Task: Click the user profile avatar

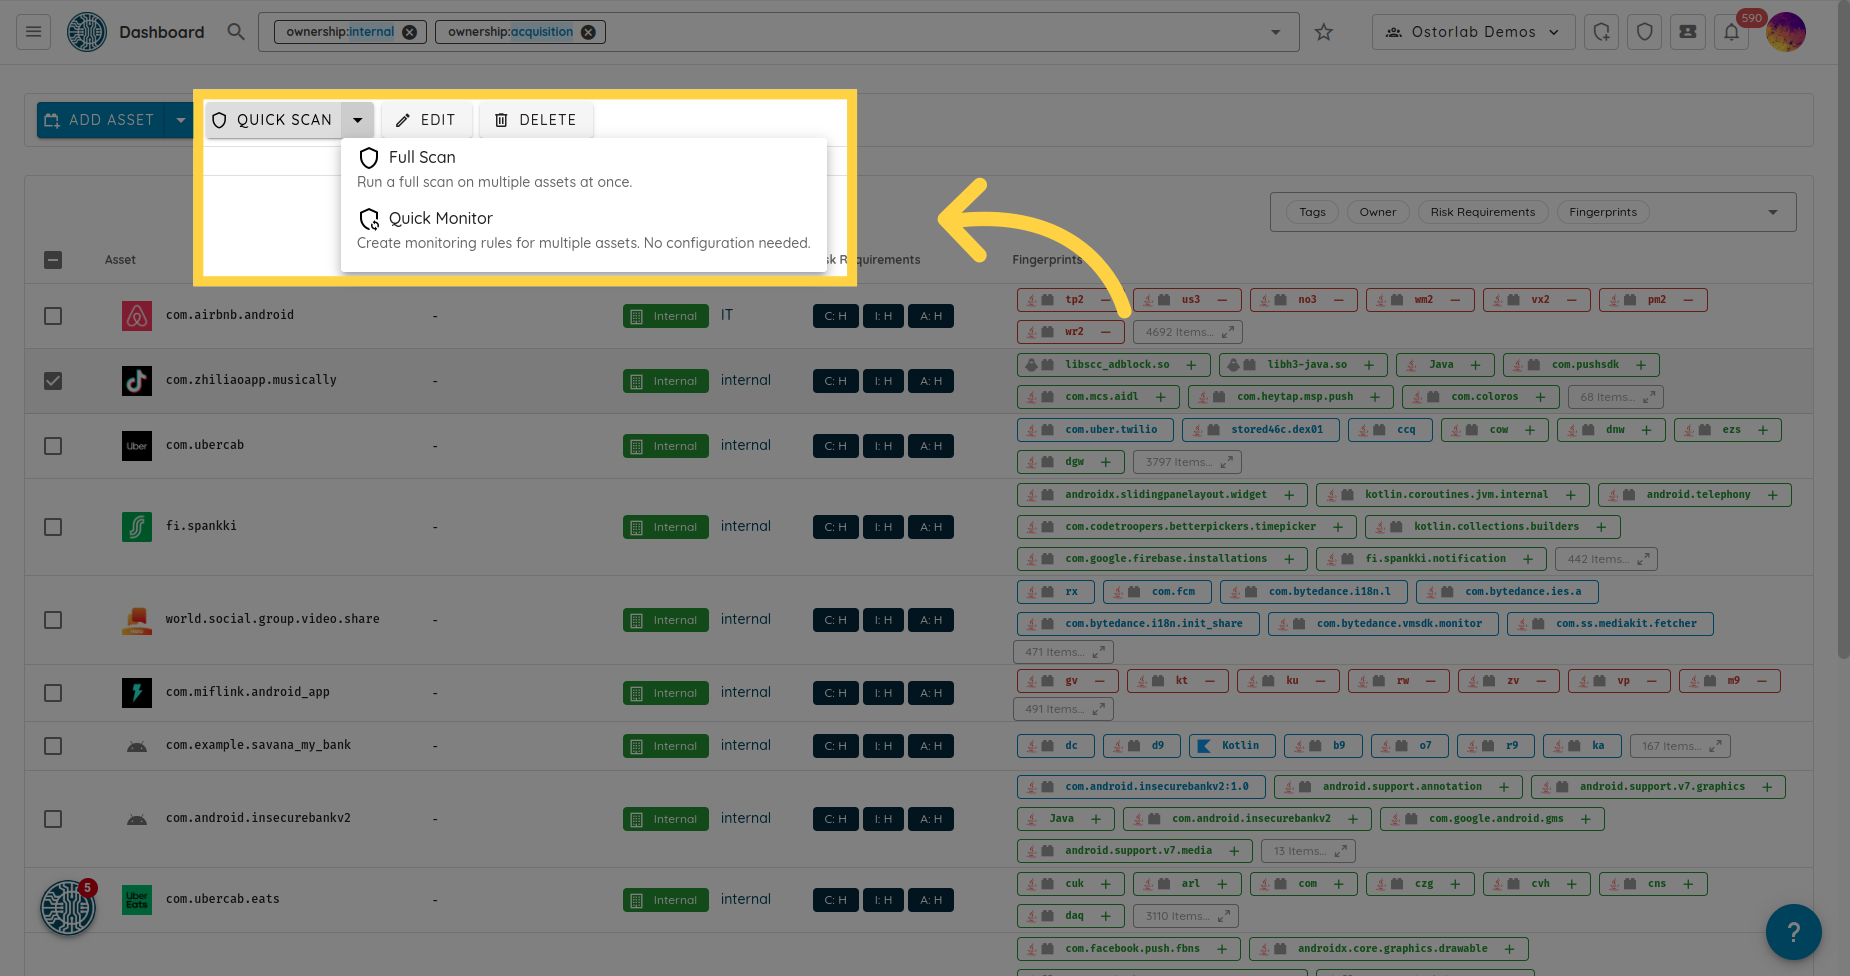Action: [x=1785, y=32]
